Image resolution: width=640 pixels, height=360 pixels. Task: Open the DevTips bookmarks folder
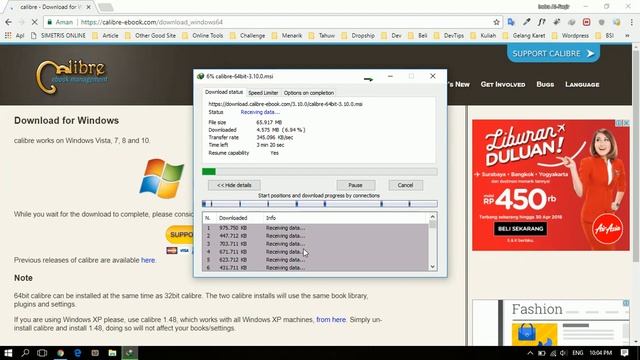(x=449, y=36)
